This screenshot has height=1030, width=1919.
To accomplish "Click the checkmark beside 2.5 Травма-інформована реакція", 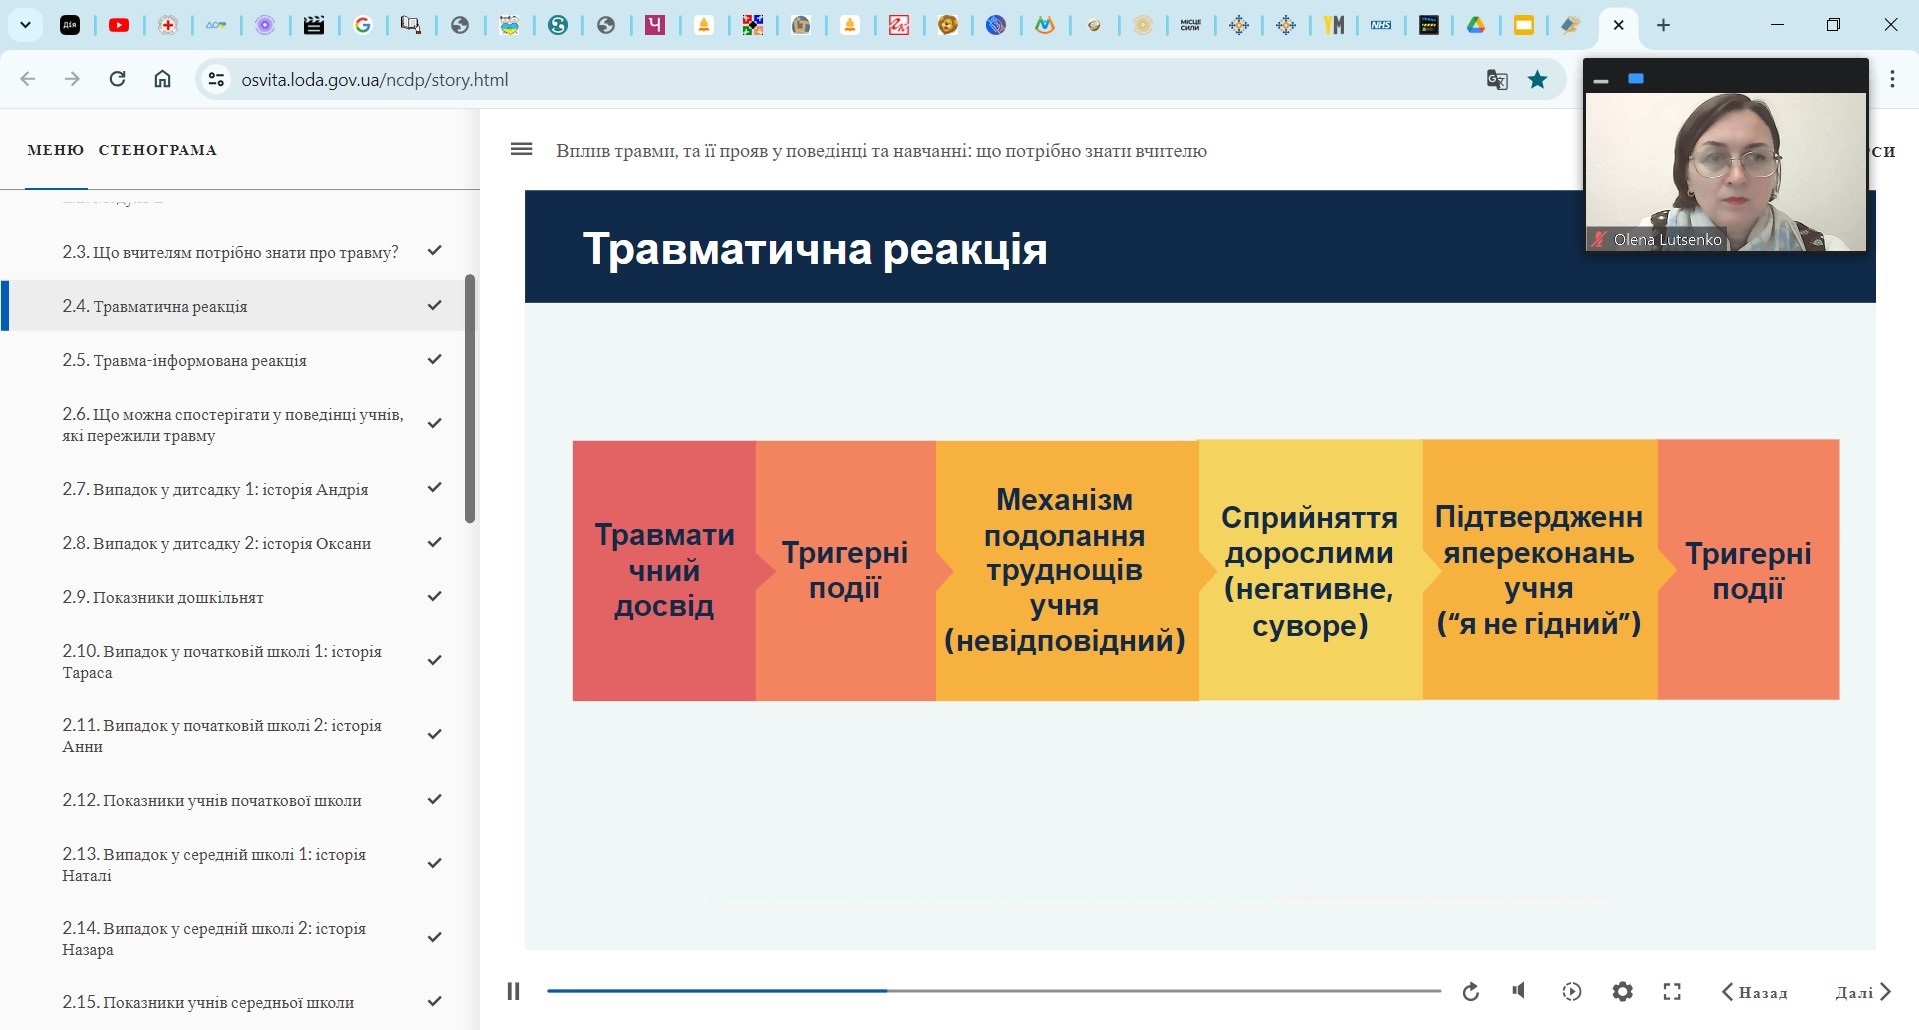I will point(434,359).
